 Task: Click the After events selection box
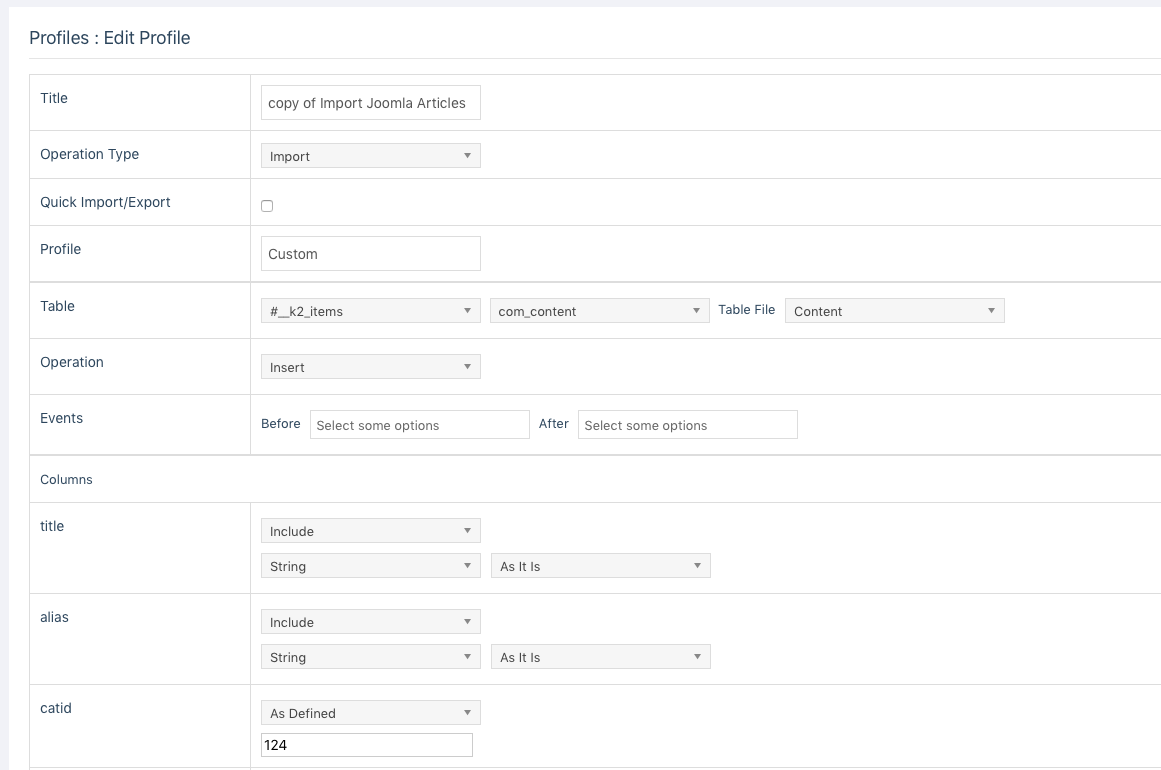click(x=687, y=425)
